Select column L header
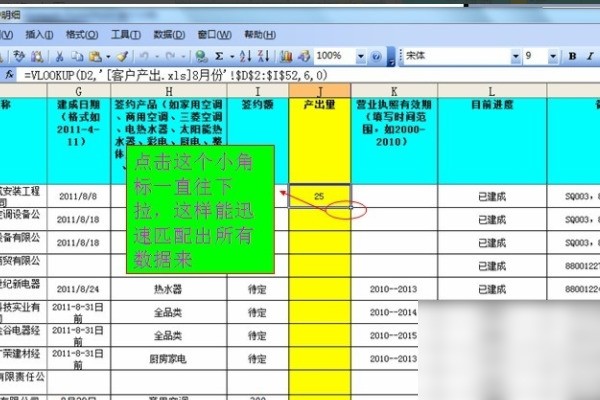The width and height of the screenshot is (600, 400). (x=492, y=91)
